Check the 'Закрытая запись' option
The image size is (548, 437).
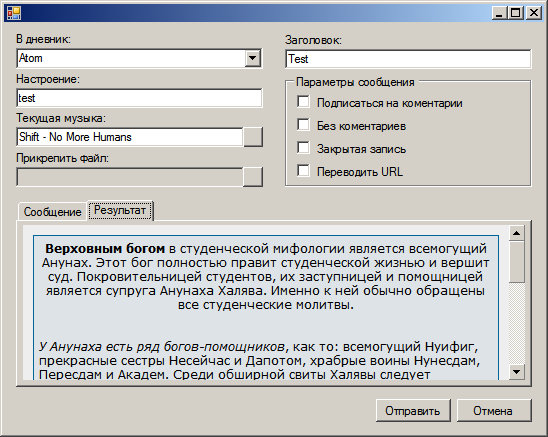303,148
